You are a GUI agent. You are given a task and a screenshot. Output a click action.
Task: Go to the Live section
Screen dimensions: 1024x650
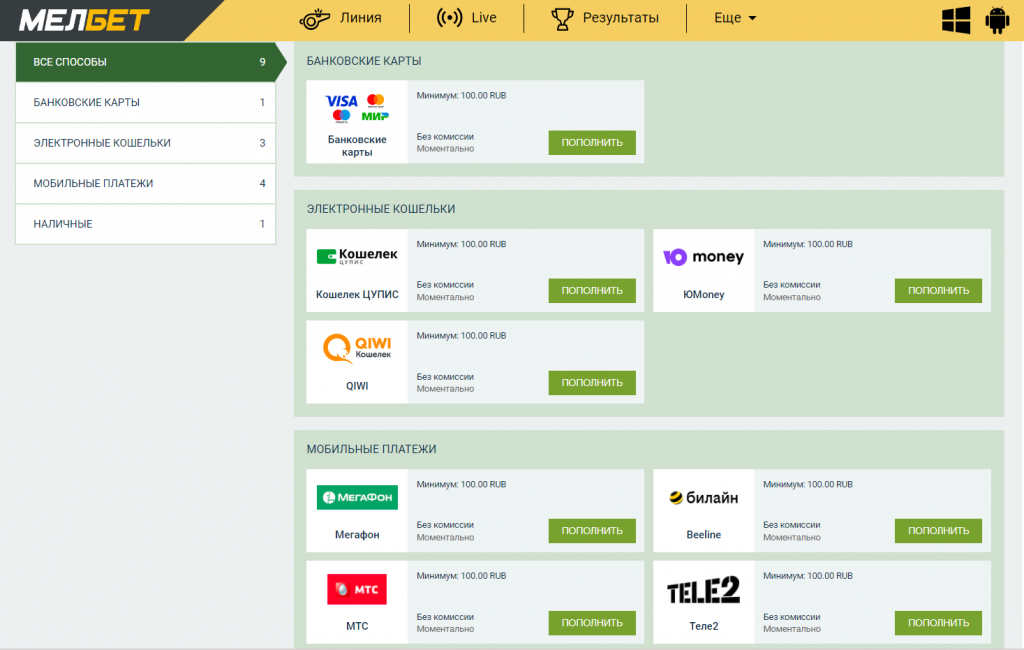point(484,18)
